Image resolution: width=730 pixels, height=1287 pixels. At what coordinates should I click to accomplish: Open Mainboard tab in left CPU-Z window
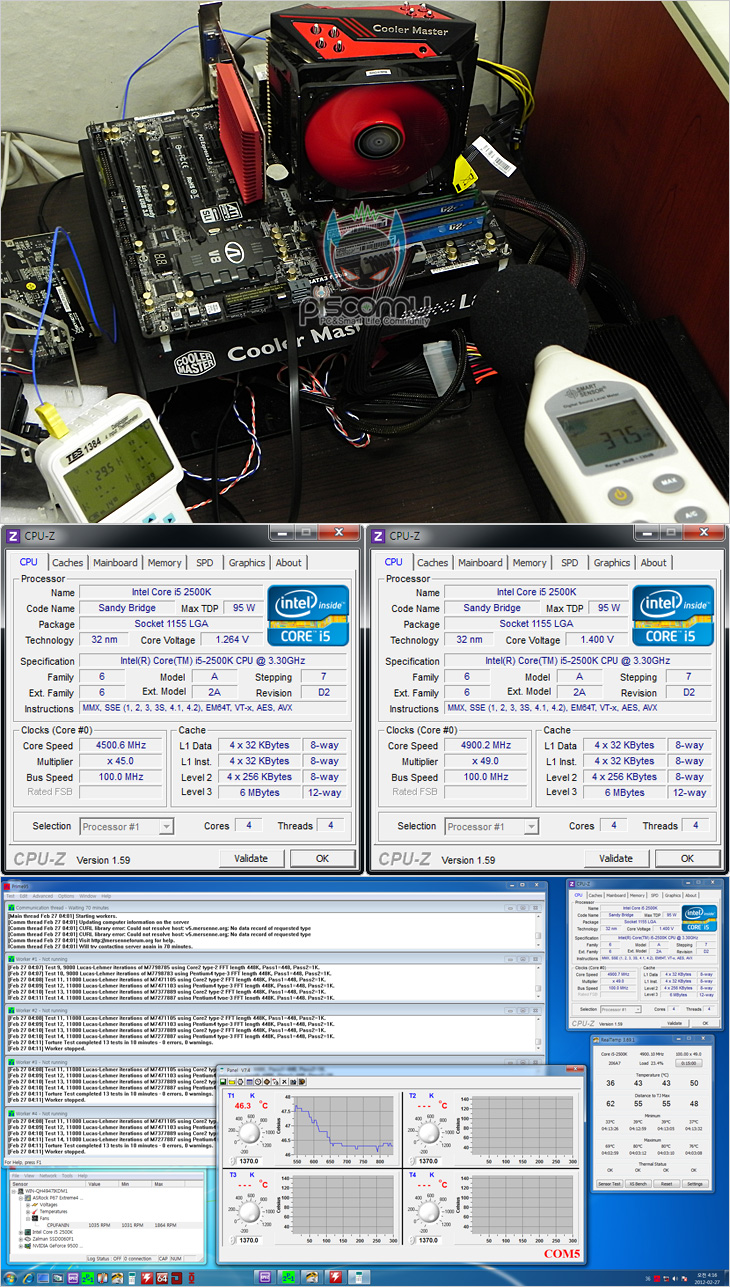(x=115, y=563)
